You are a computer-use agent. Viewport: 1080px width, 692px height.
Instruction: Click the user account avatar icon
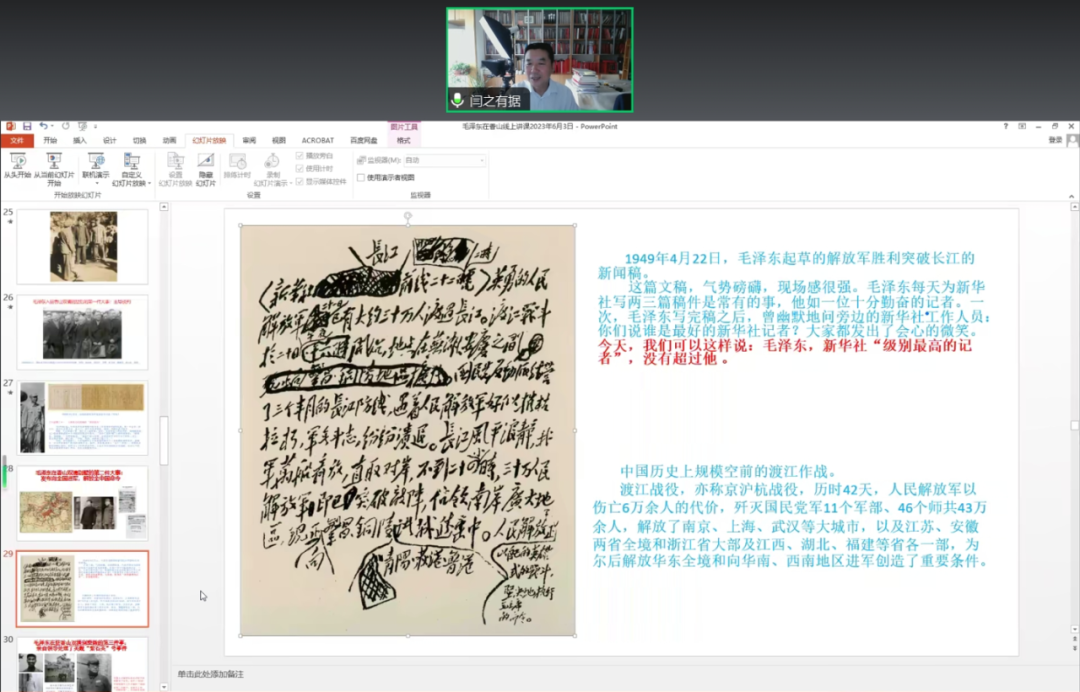click(x=1072, y=140)
